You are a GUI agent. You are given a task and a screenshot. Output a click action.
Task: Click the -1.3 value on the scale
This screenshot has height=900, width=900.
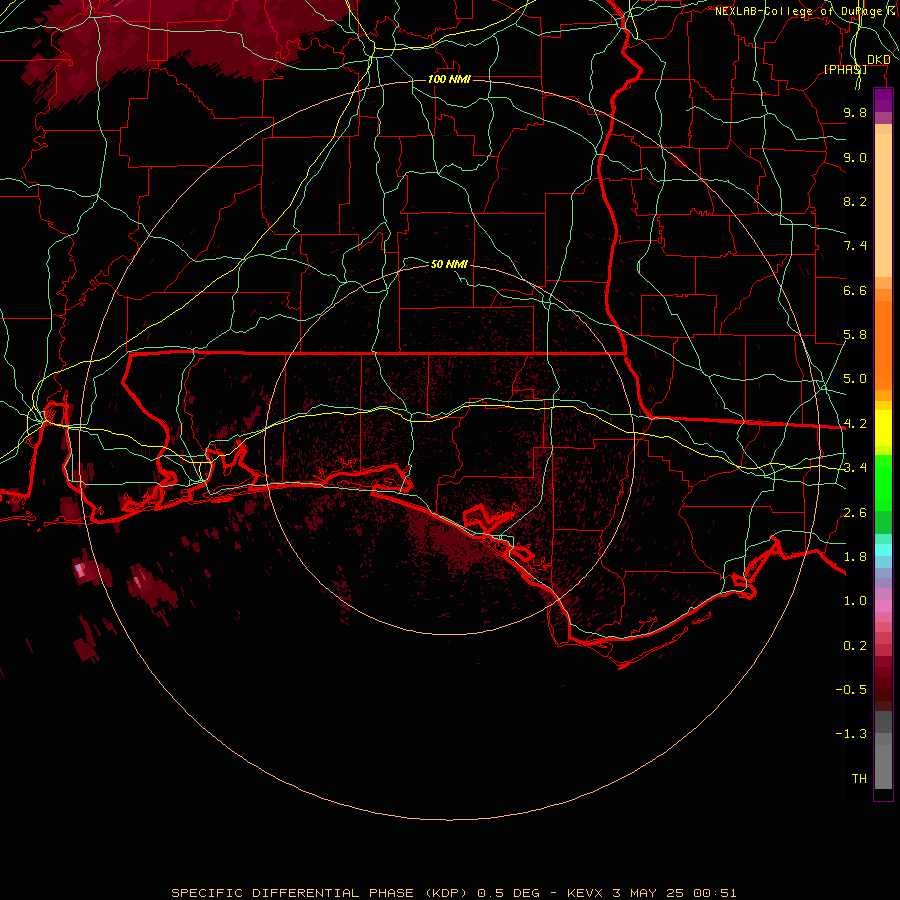(x=851, y=734)
